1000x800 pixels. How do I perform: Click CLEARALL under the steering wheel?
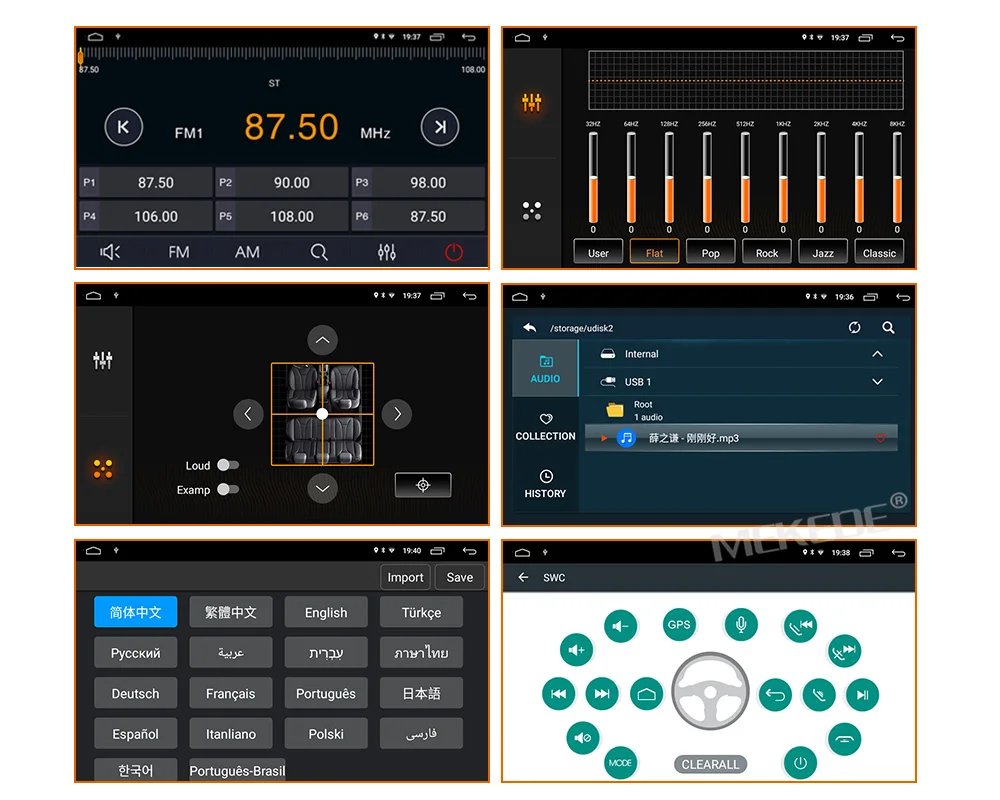710,764
